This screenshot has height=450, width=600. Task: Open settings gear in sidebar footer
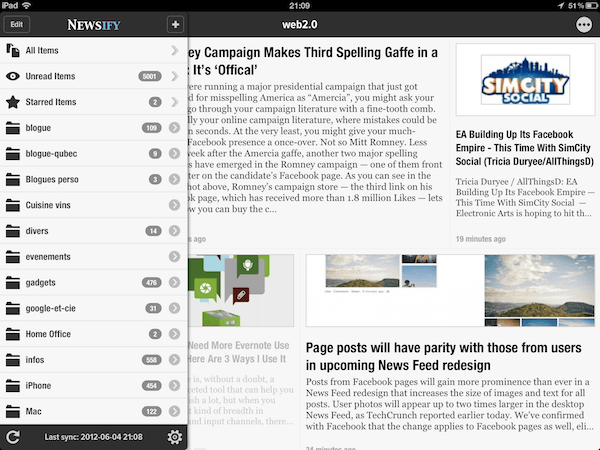click(175, 437)
